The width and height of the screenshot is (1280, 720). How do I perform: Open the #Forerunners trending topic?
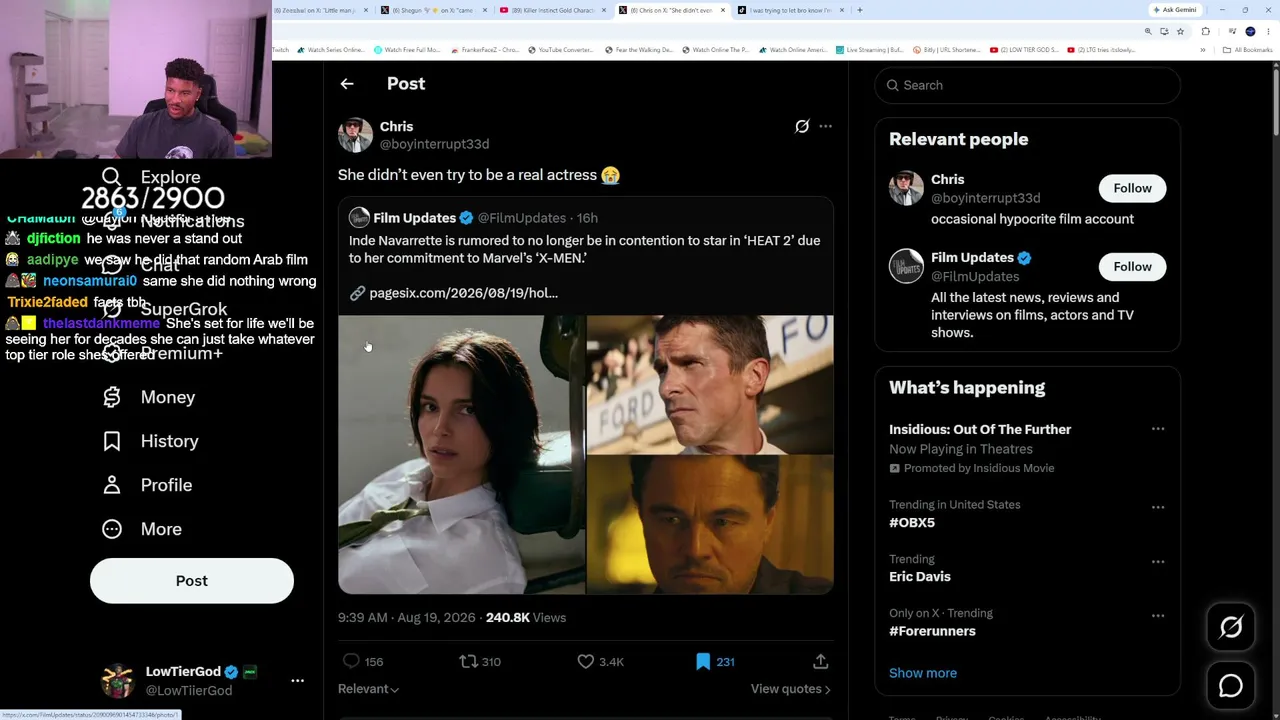point(932,631)
